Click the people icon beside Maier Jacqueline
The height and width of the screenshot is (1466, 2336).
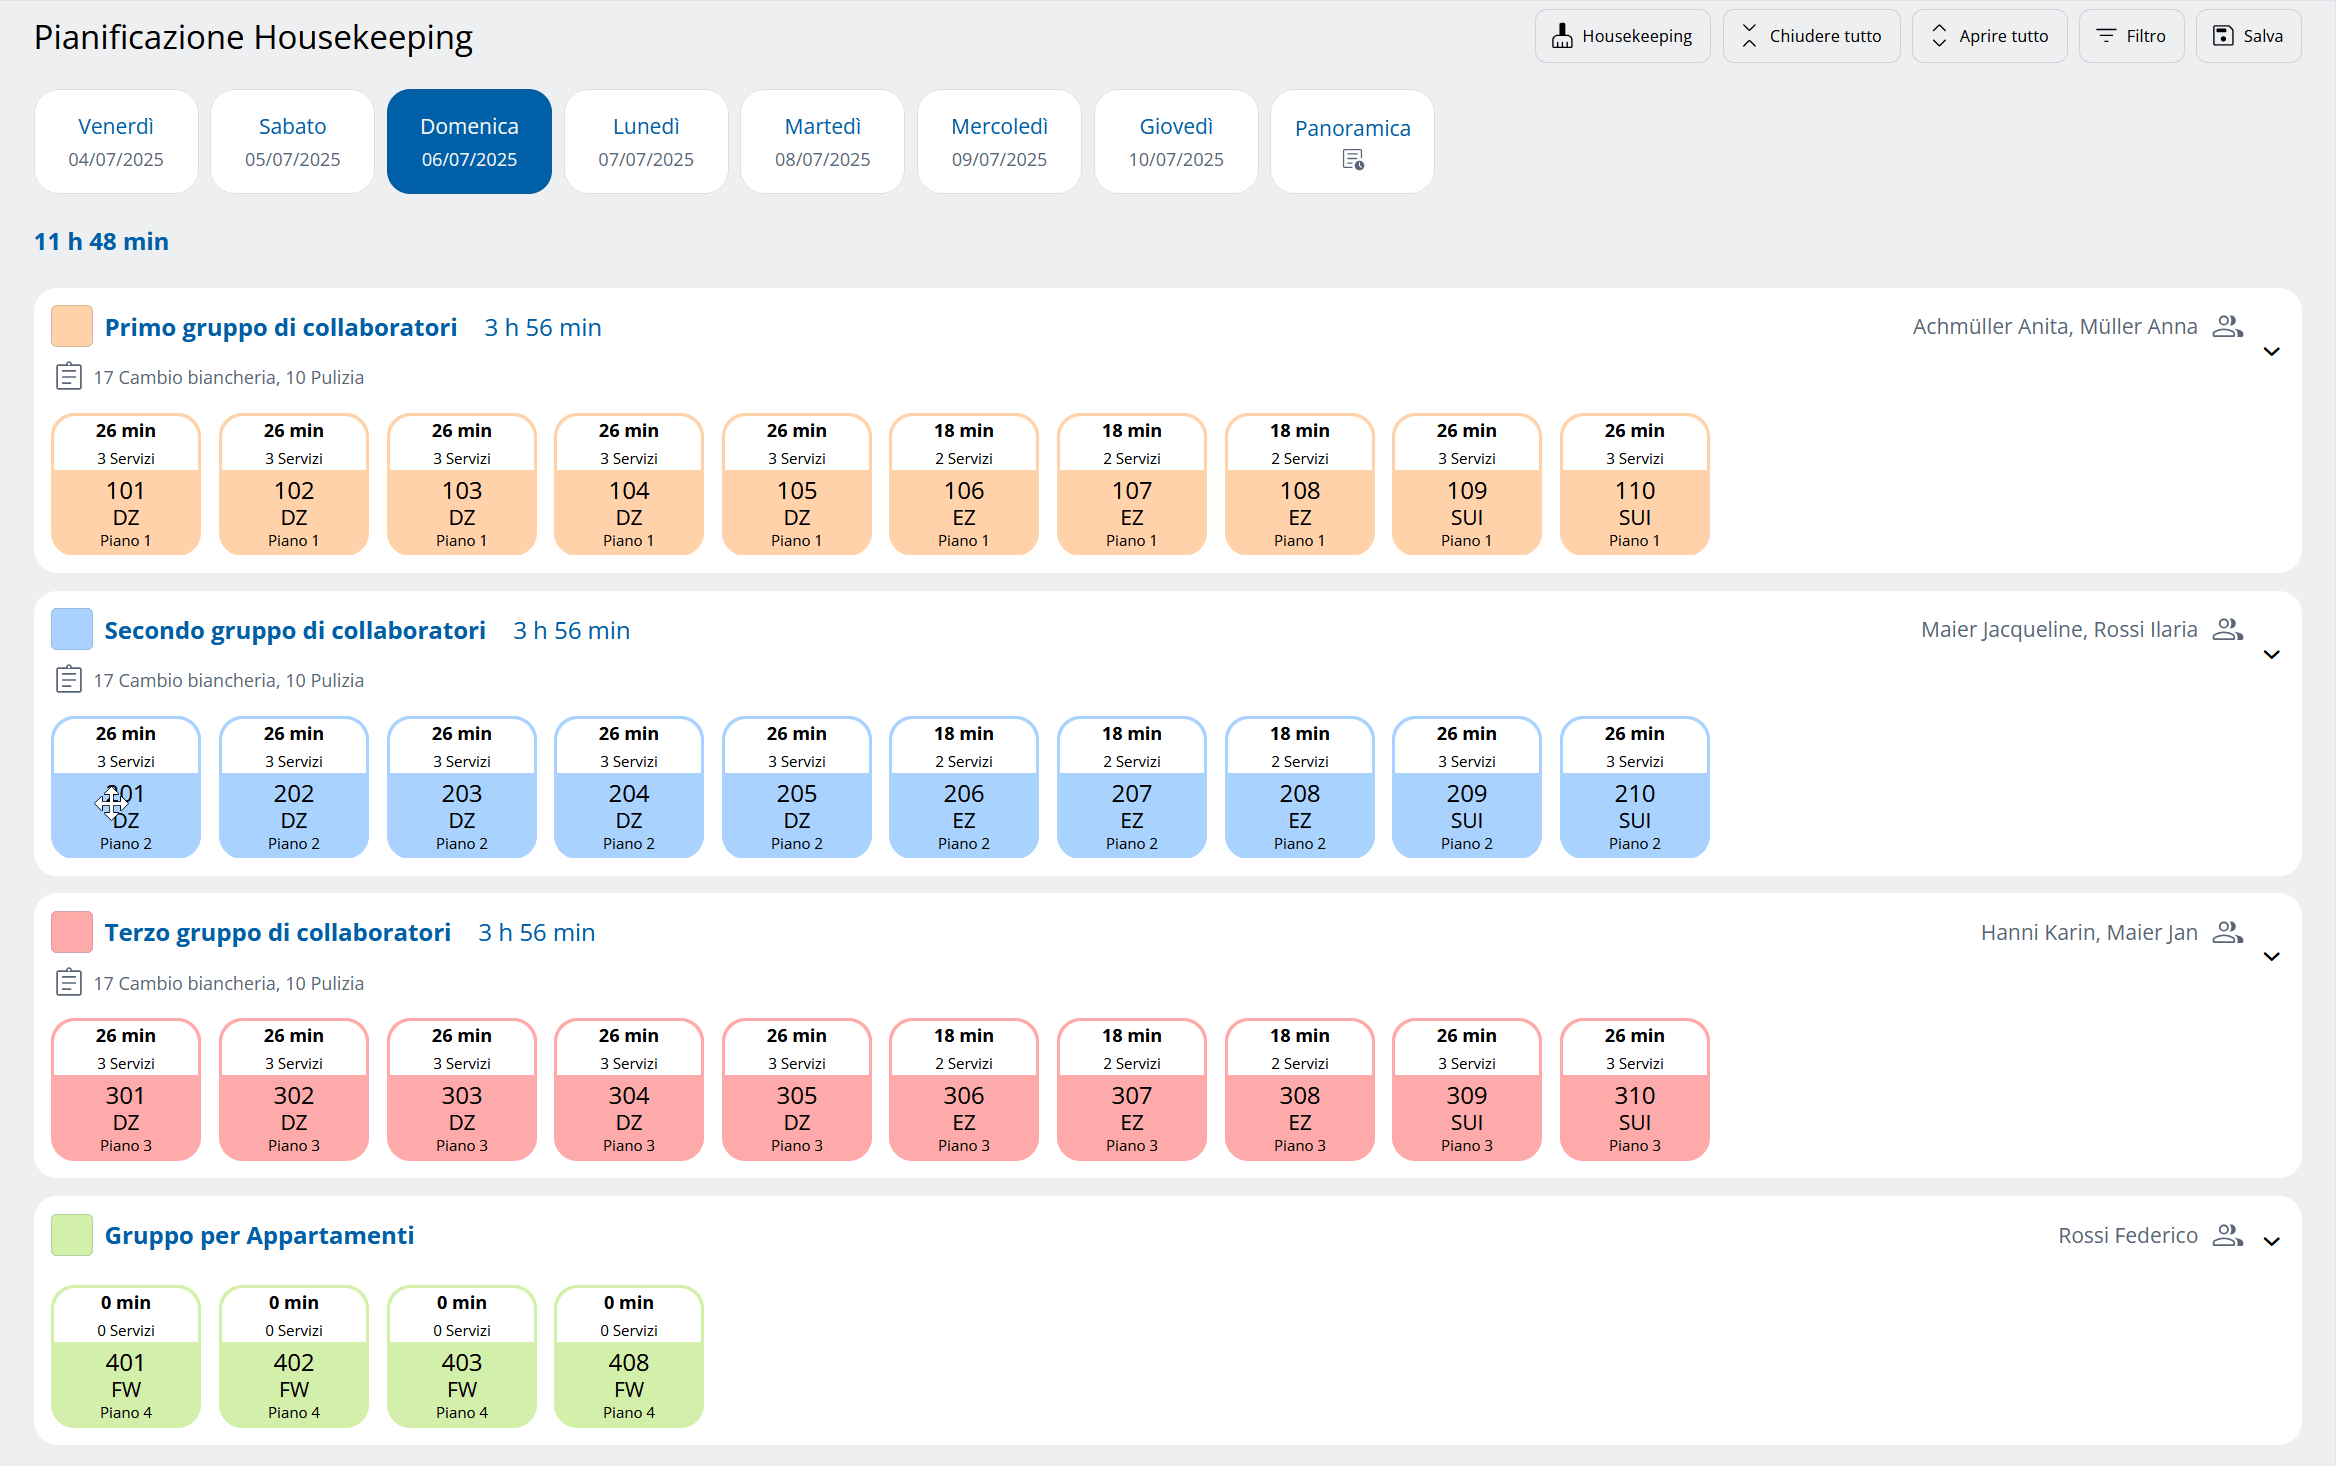point(2227,629)
